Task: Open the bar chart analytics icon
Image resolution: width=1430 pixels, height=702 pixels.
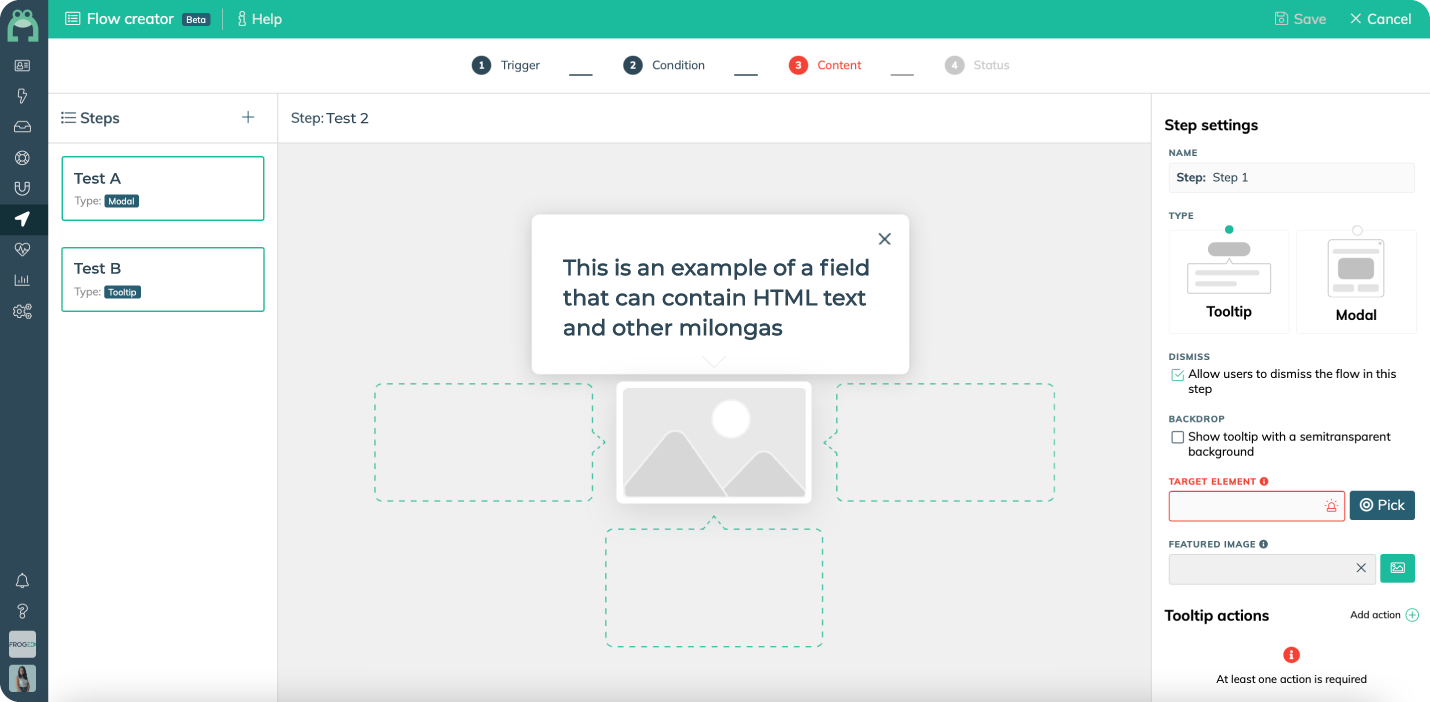Action: pos(22,280)
